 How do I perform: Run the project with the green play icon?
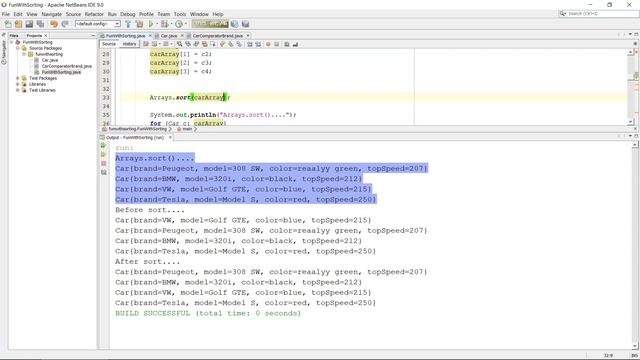point(151,24)
